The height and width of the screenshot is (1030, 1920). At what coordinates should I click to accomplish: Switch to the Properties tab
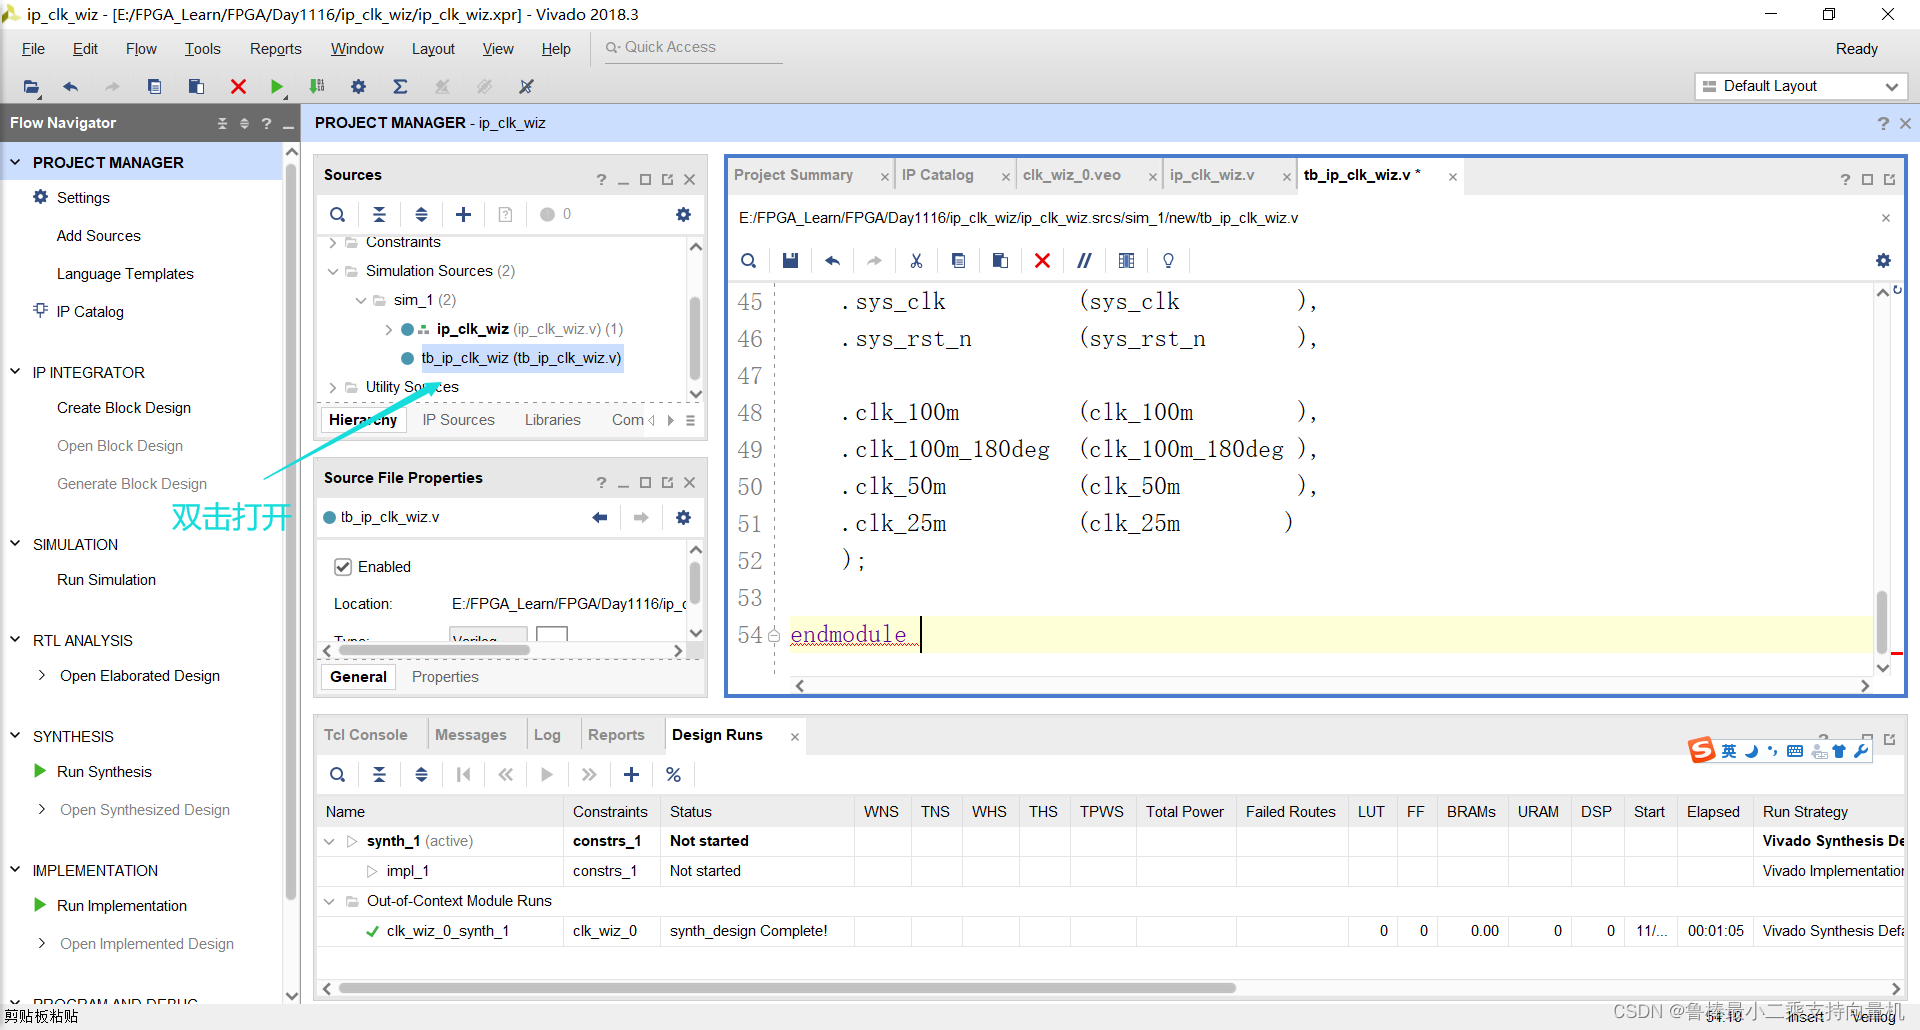445,677
